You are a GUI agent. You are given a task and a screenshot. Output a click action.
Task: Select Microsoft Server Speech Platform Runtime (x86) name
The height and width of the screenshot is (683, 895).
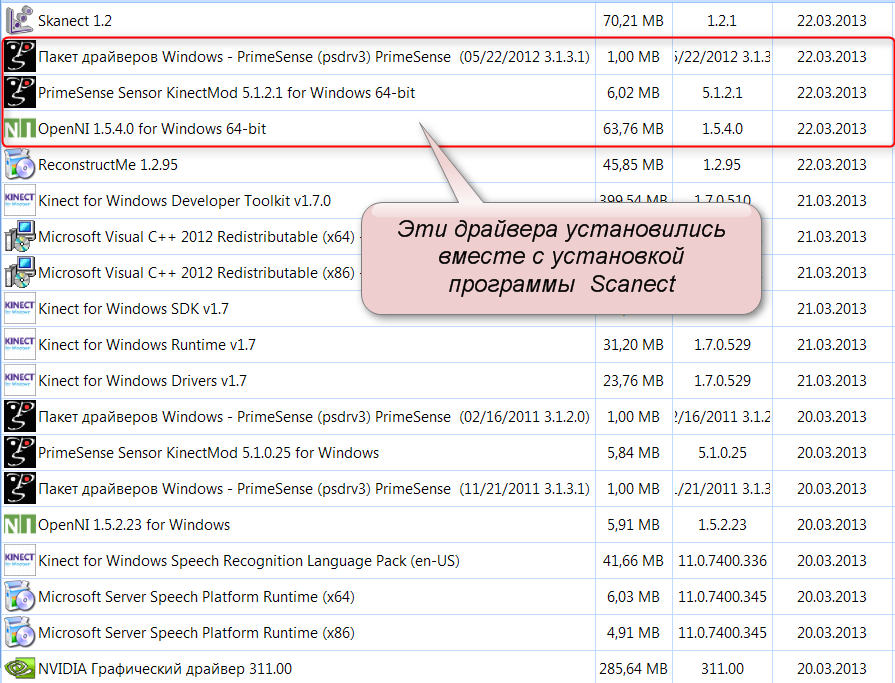coord(196,632)
